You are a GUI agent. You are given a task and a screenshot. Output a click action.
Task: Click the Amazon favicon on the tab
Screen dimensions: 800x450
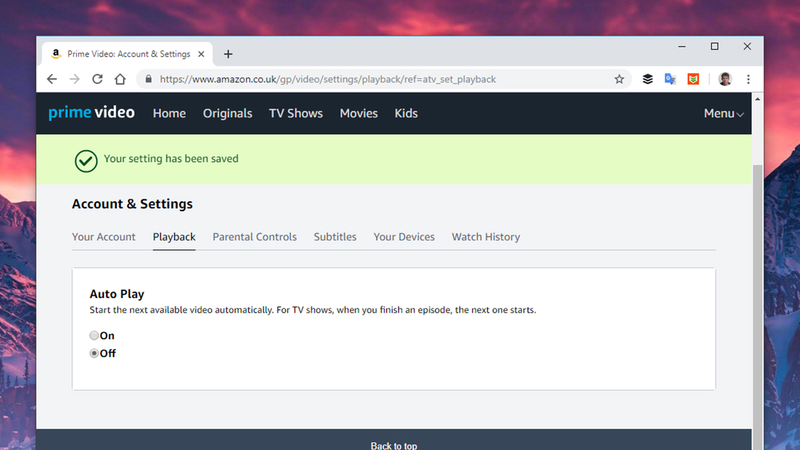56,54
